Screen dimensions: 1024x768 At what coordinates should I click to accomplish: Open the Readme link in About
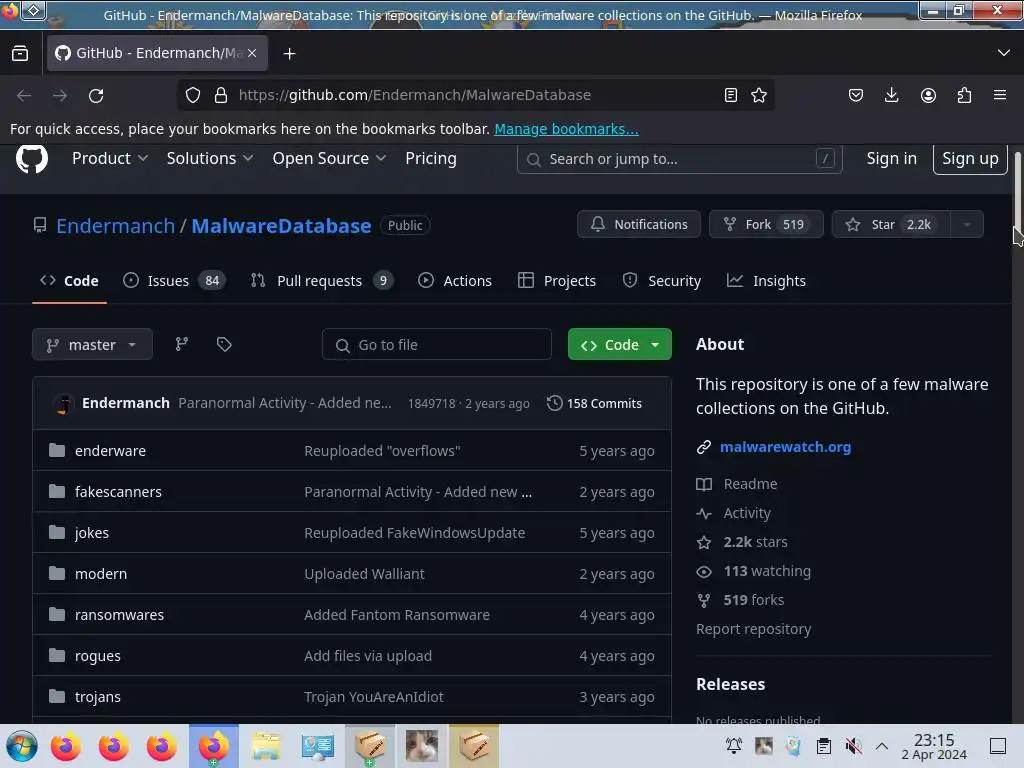750,484
